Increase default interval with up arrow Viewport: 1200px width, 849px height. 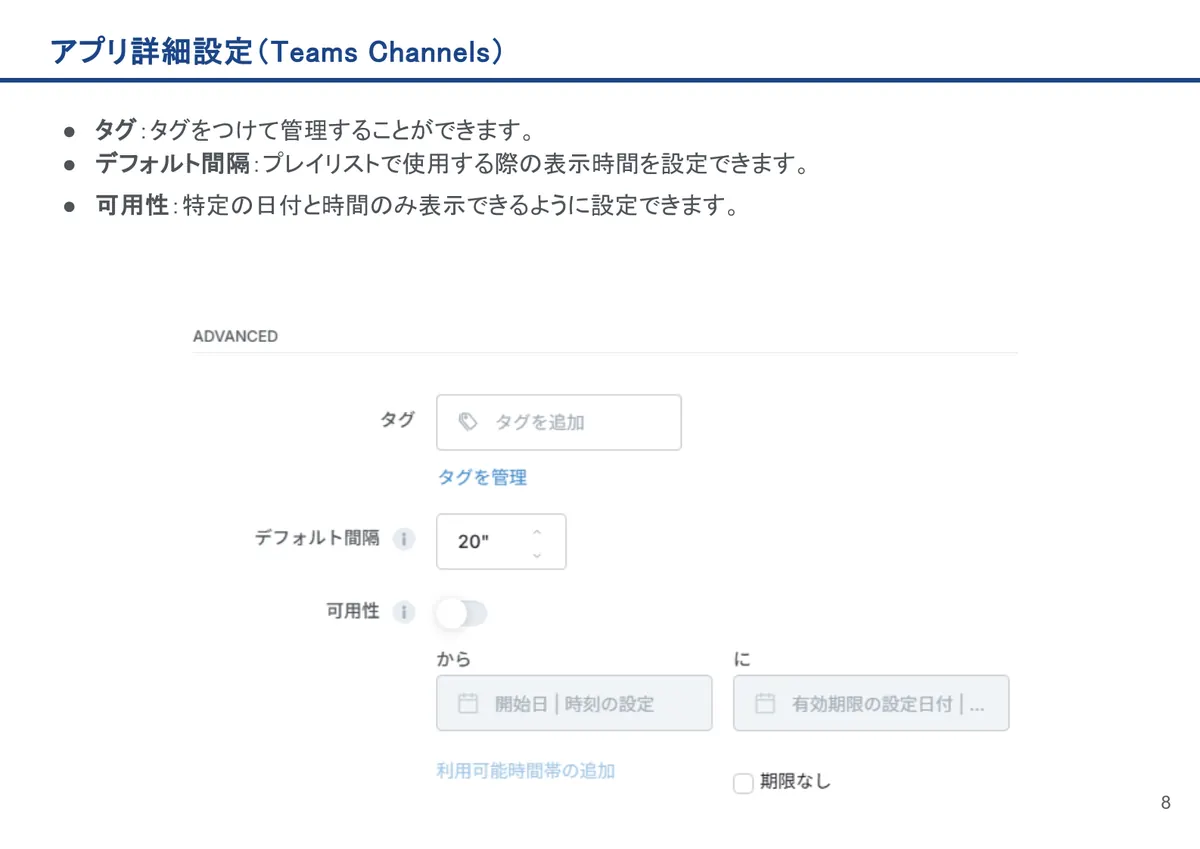[537, 531]
